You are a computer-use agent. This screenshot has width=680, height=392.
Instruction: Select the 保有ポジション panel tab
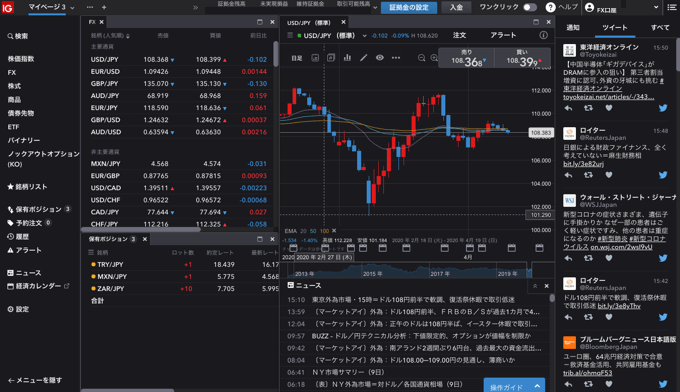click(x=112, y=239)
